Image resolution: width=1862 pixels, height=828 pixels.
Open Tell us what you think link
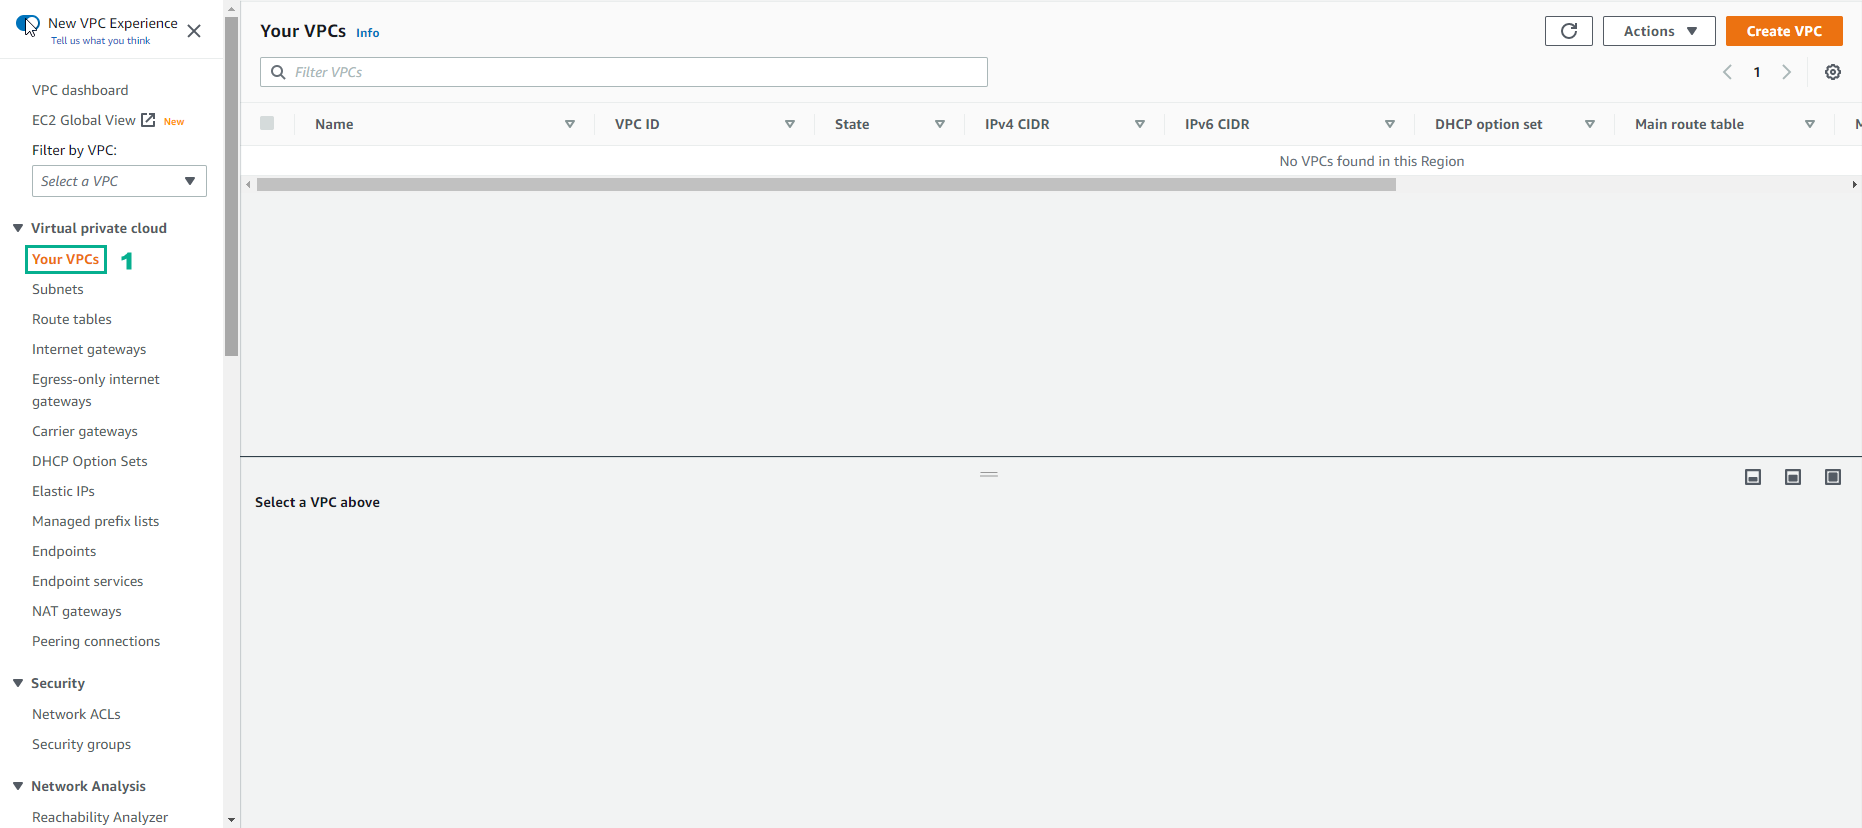(x=100, y=41)
